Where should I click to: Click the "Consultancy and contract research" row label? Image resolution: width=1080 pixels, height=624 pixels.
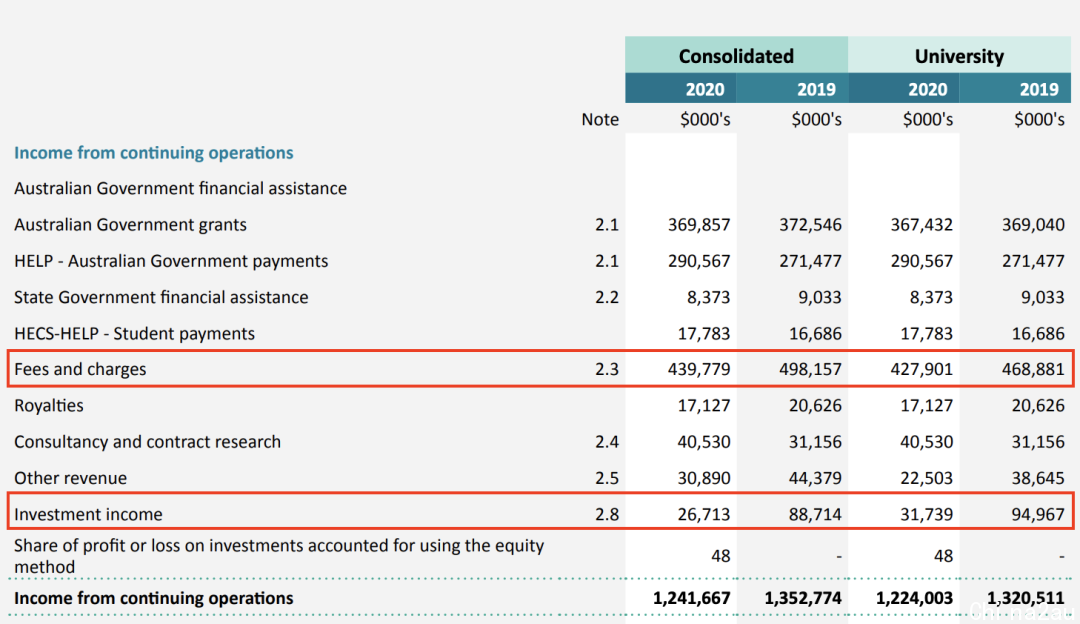coord(147,441)
